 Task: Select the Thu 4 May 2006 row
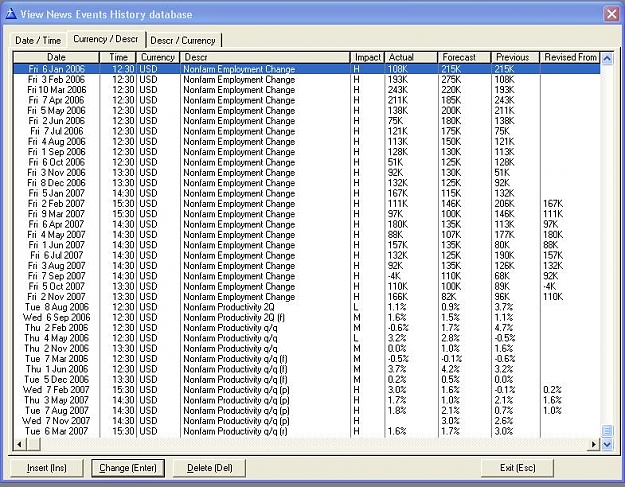307,338
